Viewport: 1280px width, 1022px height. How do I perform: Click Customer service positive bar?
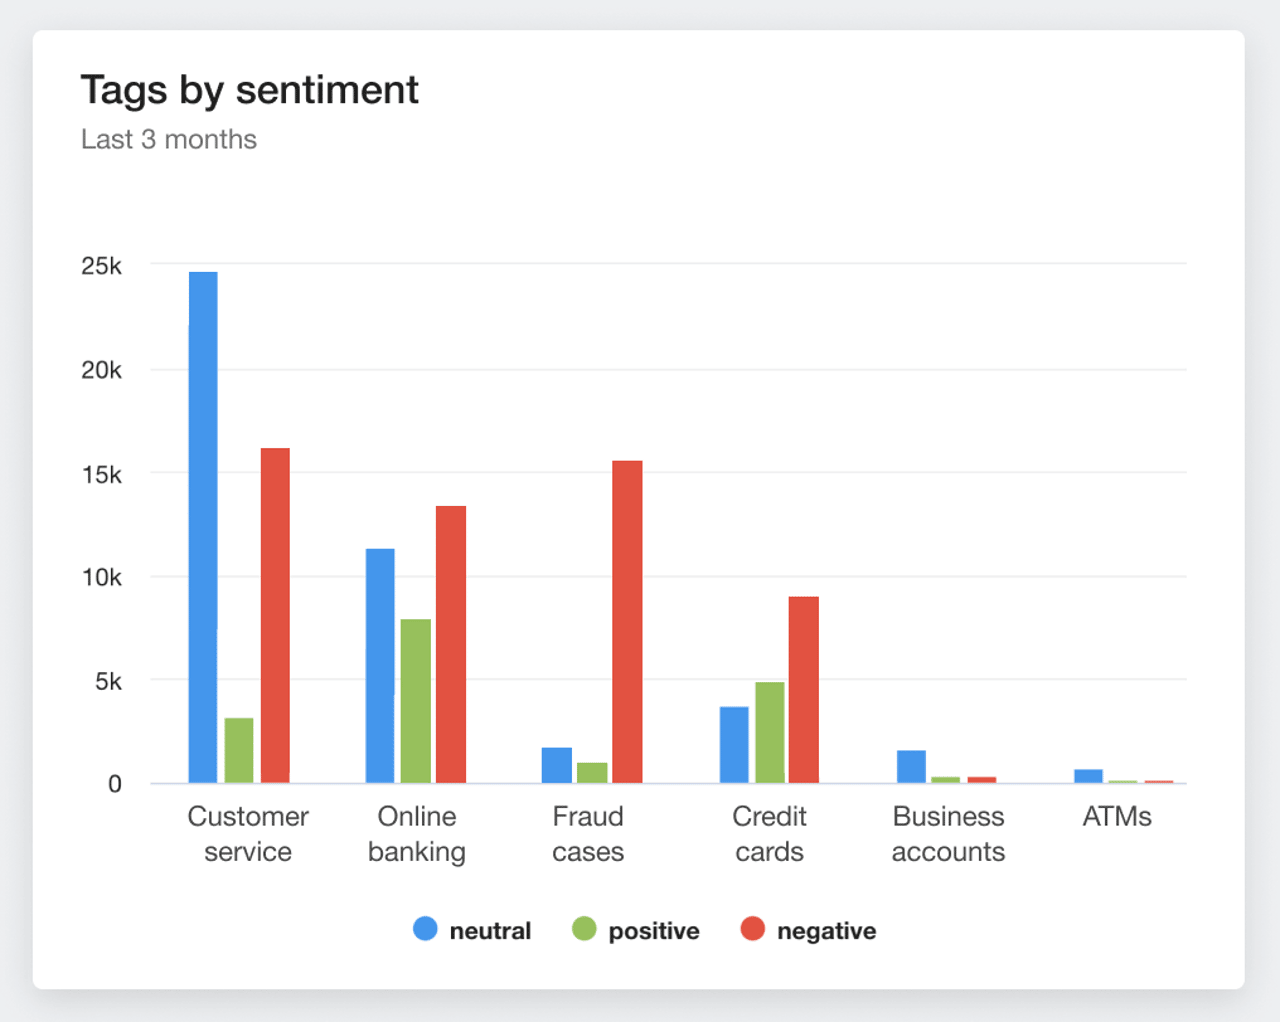(239, 750)
